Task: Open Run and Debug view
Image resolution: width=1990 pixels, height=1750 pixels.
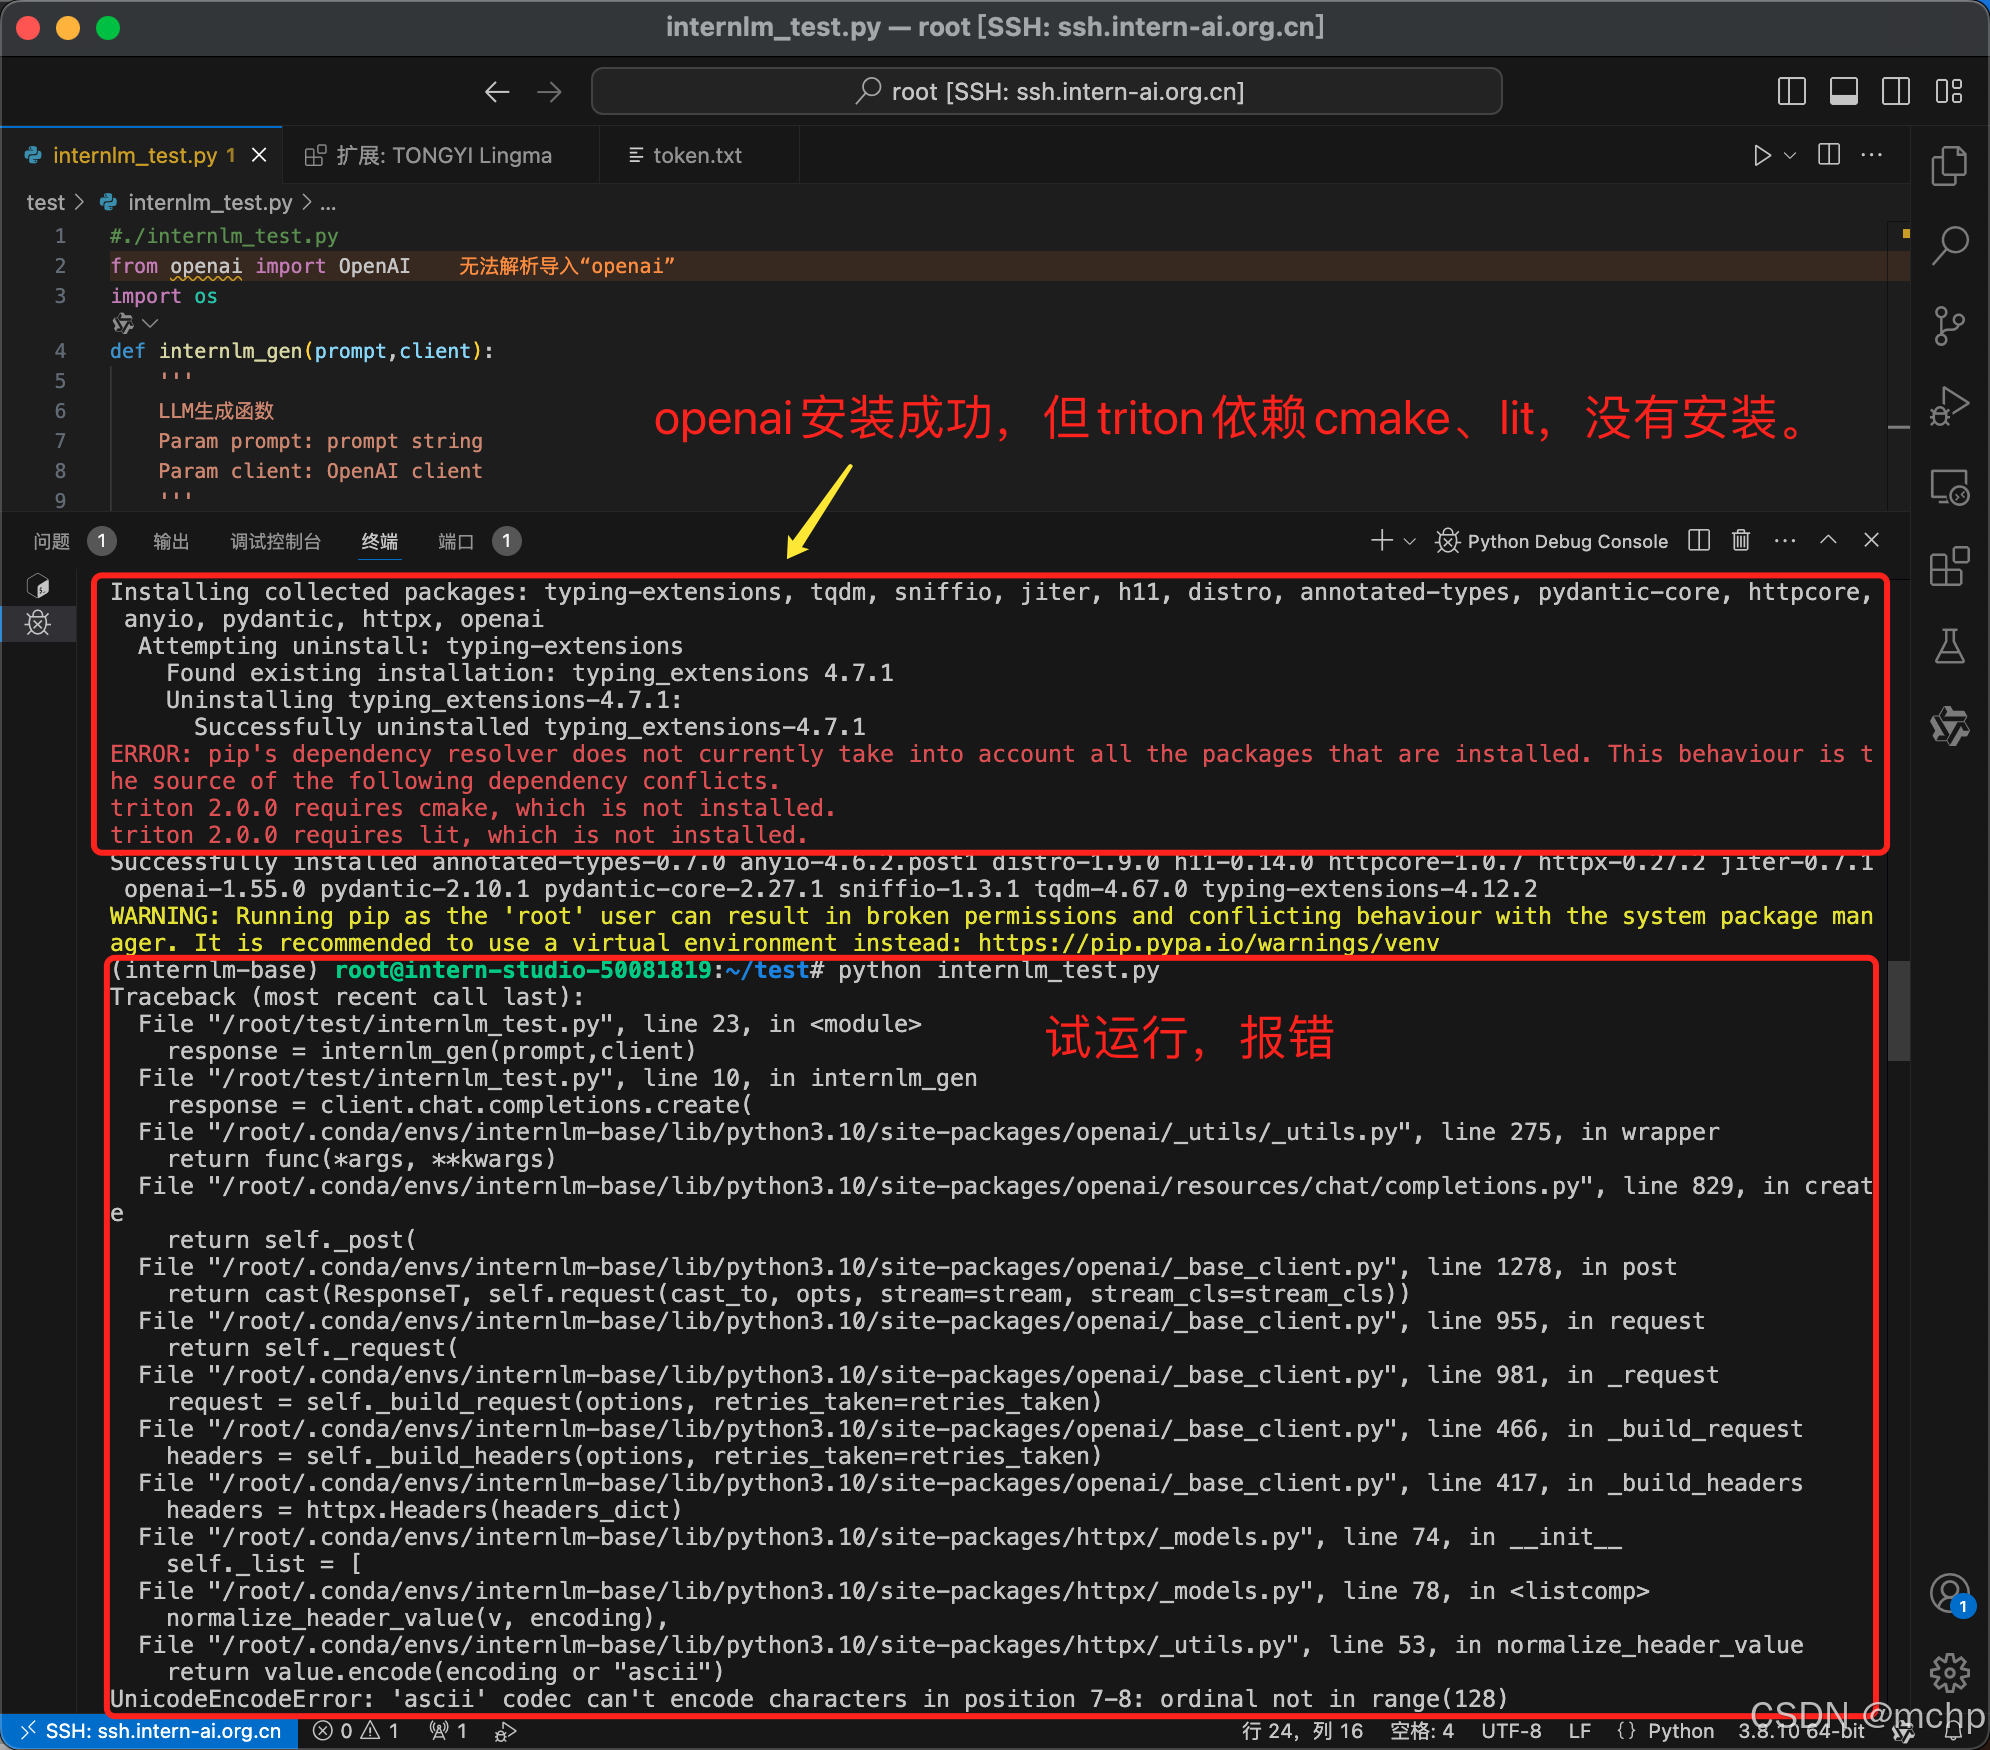Action: (x=1949, y=406)
